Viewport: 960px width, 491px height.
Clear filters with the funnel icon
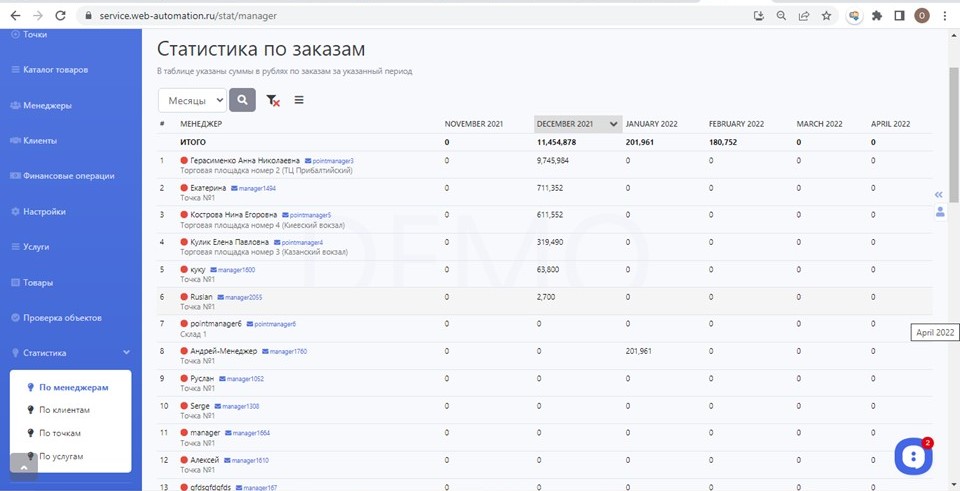273,100
